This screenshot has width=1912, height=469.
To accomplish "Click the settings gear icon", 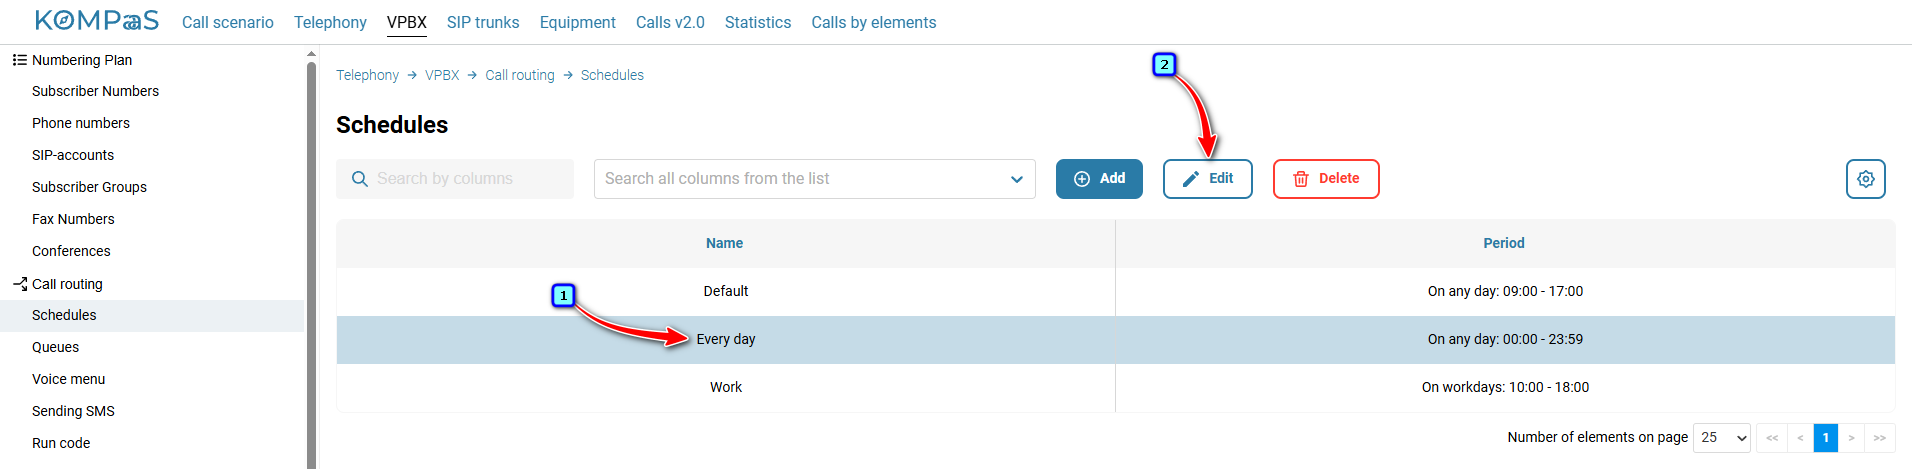I will click(1865, 179).
